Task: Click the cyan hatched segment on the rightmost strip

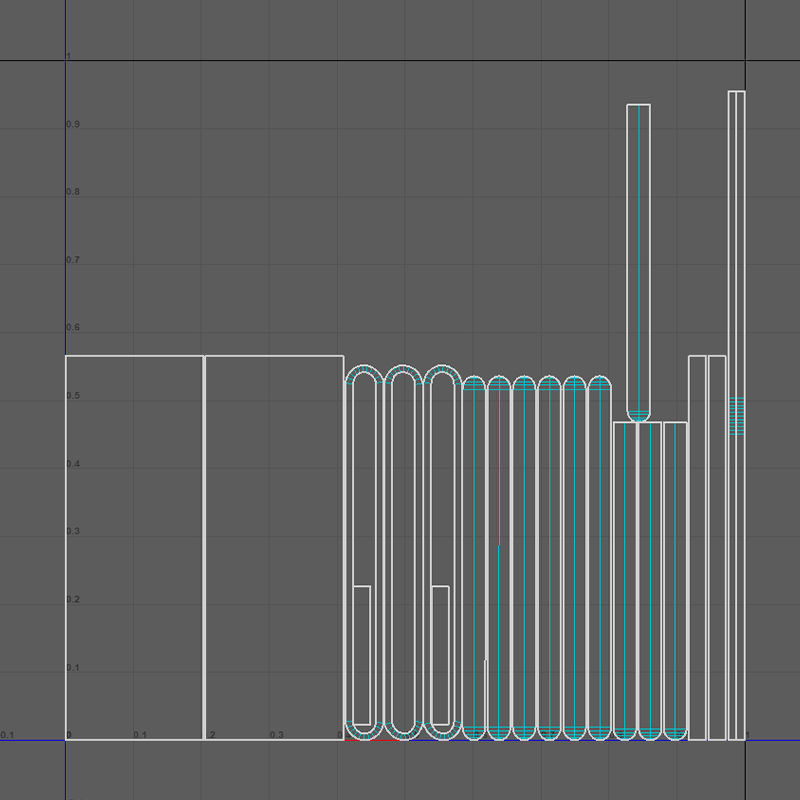Action: coord(736,416)
